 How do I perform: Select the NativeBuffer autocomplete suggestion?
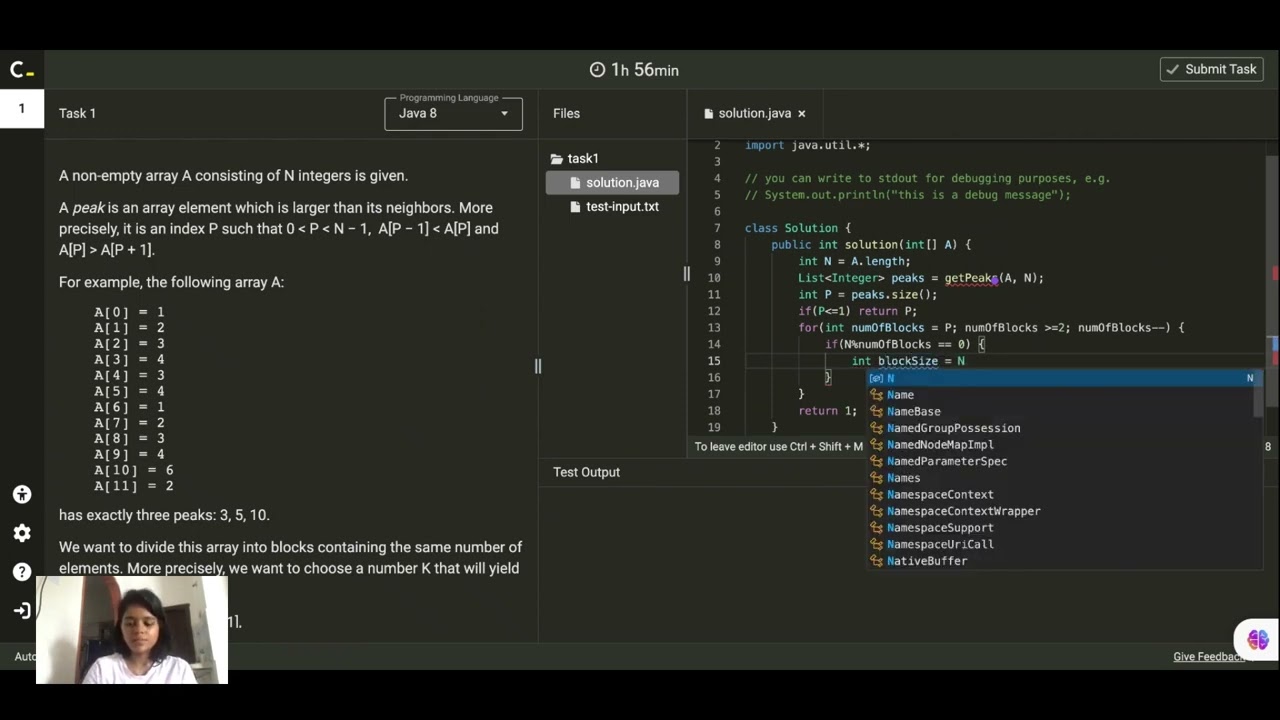tap(1062, 561)
